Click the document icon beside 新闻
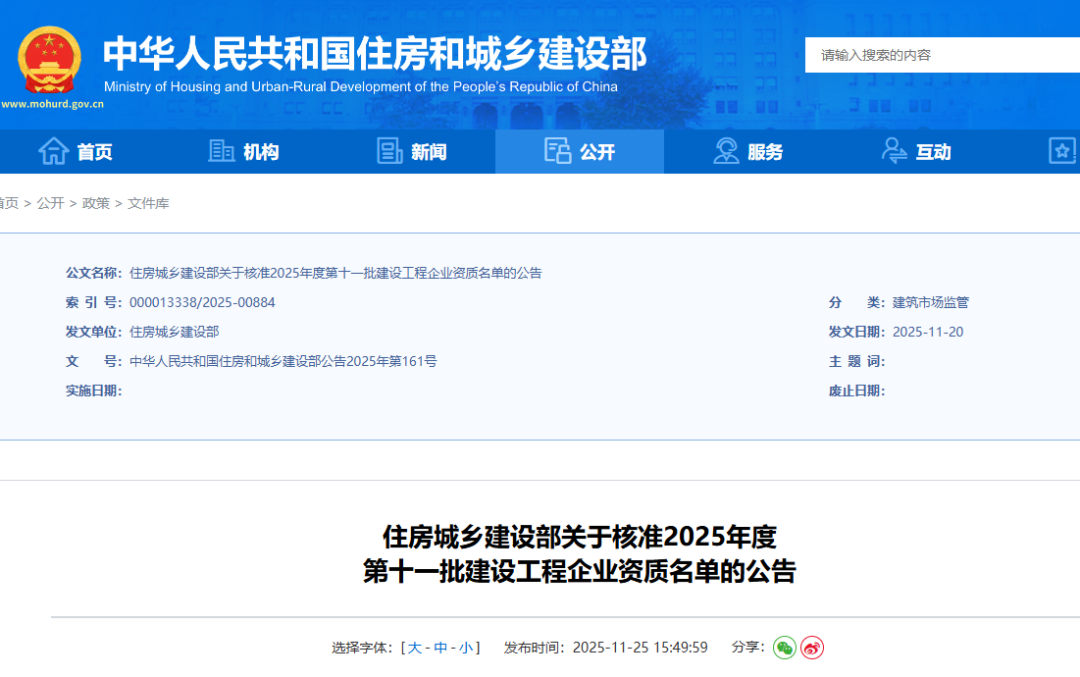This screenshot has width=1080, height=677. tap(389, 150)
